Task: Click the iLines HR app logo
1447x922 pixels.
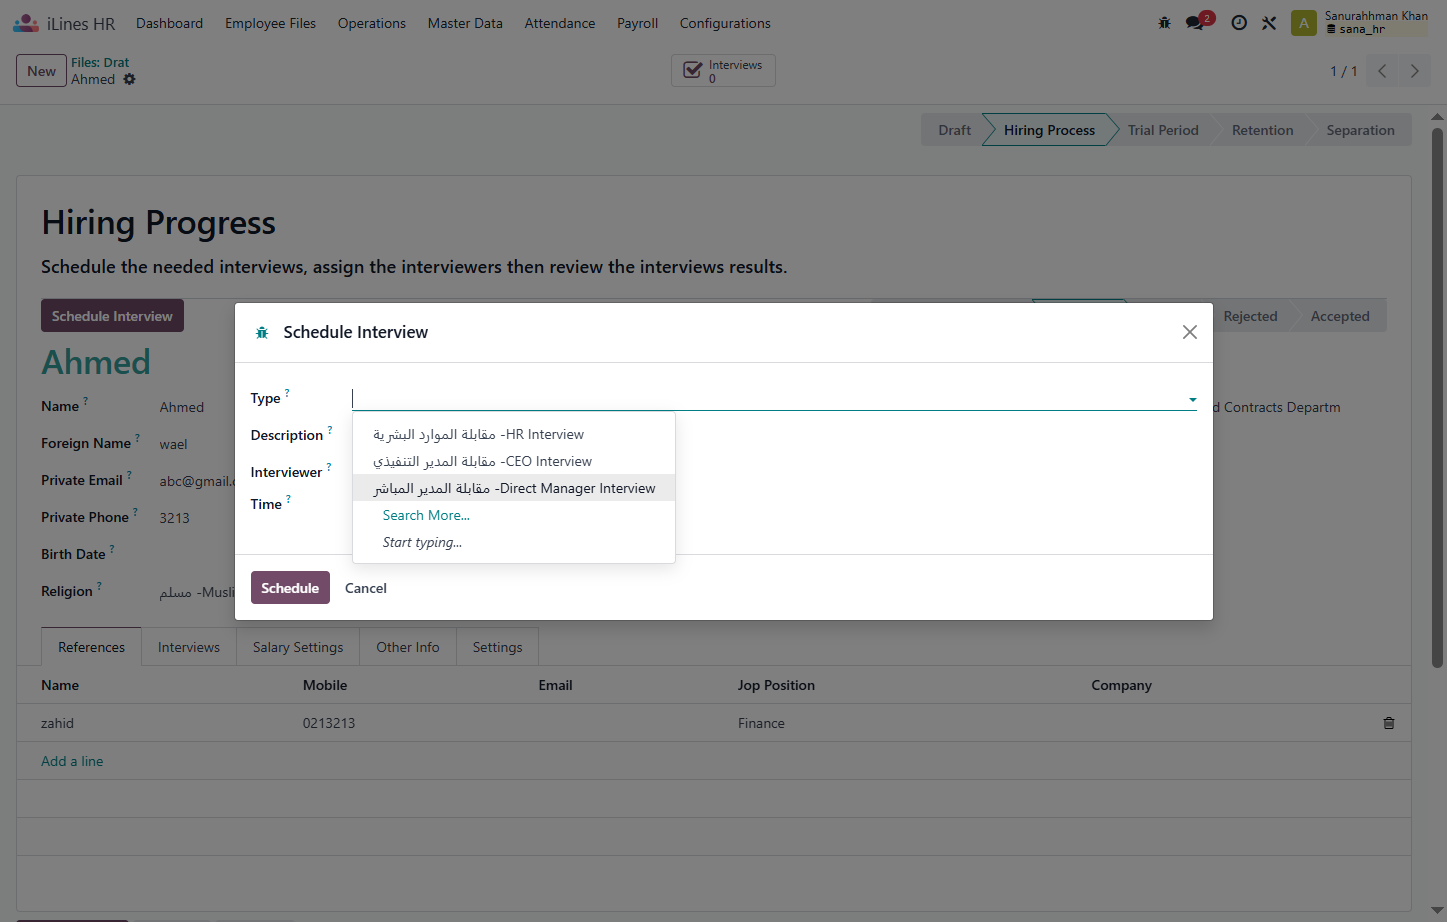Action: 26,23
